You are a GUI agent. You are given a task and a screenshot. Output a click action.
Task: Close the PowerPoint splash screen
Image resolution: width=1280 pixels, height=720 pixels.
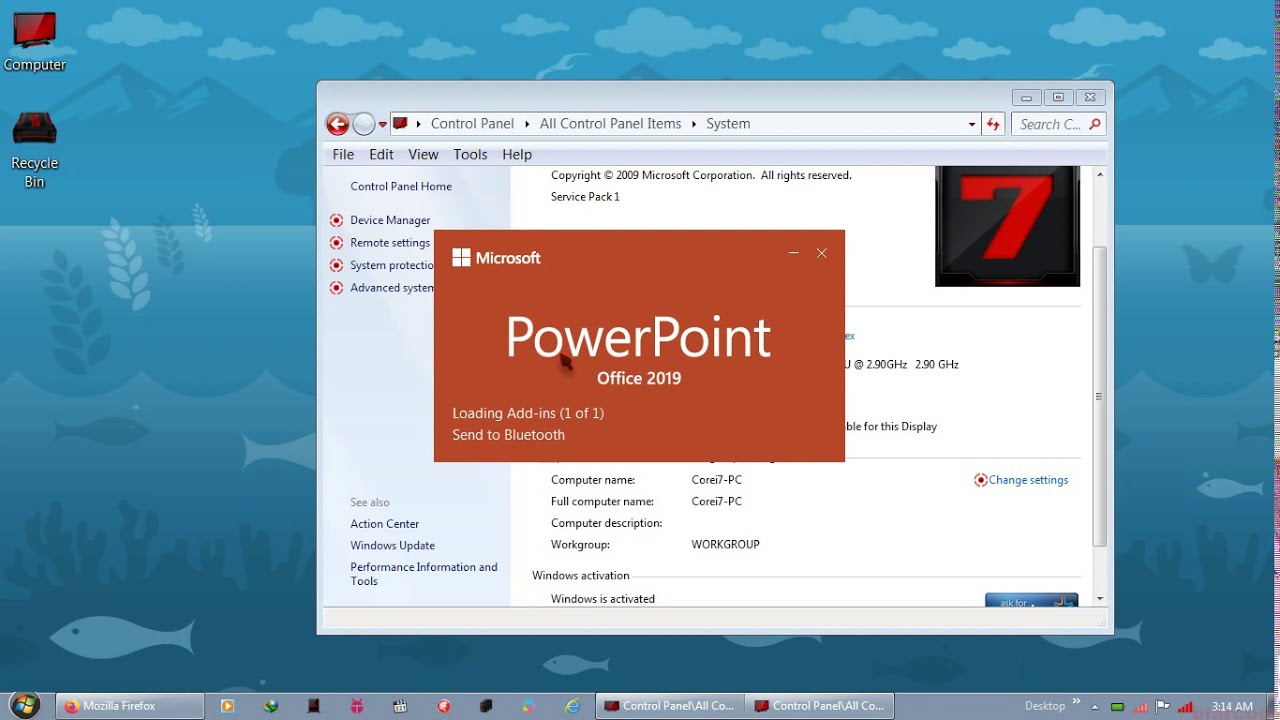pyautogui.click(x=822, y=254)
